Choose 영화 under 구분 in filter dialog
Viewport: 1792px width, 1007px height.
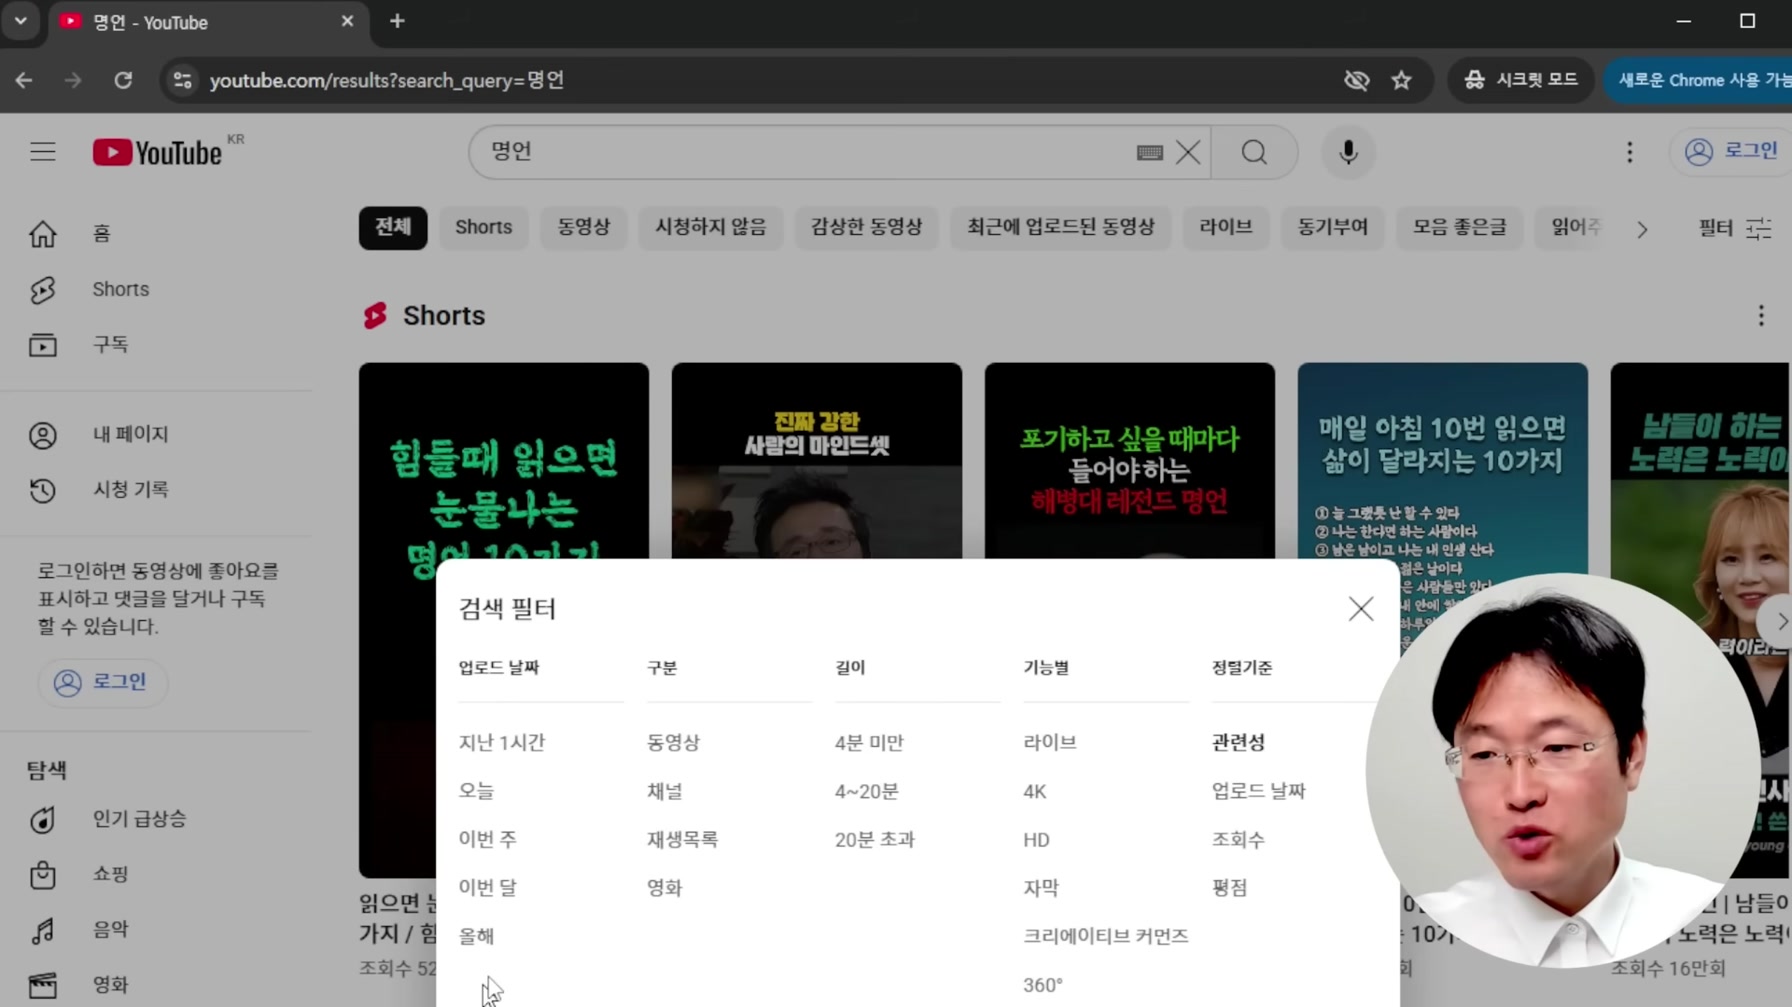coord(665,887)
